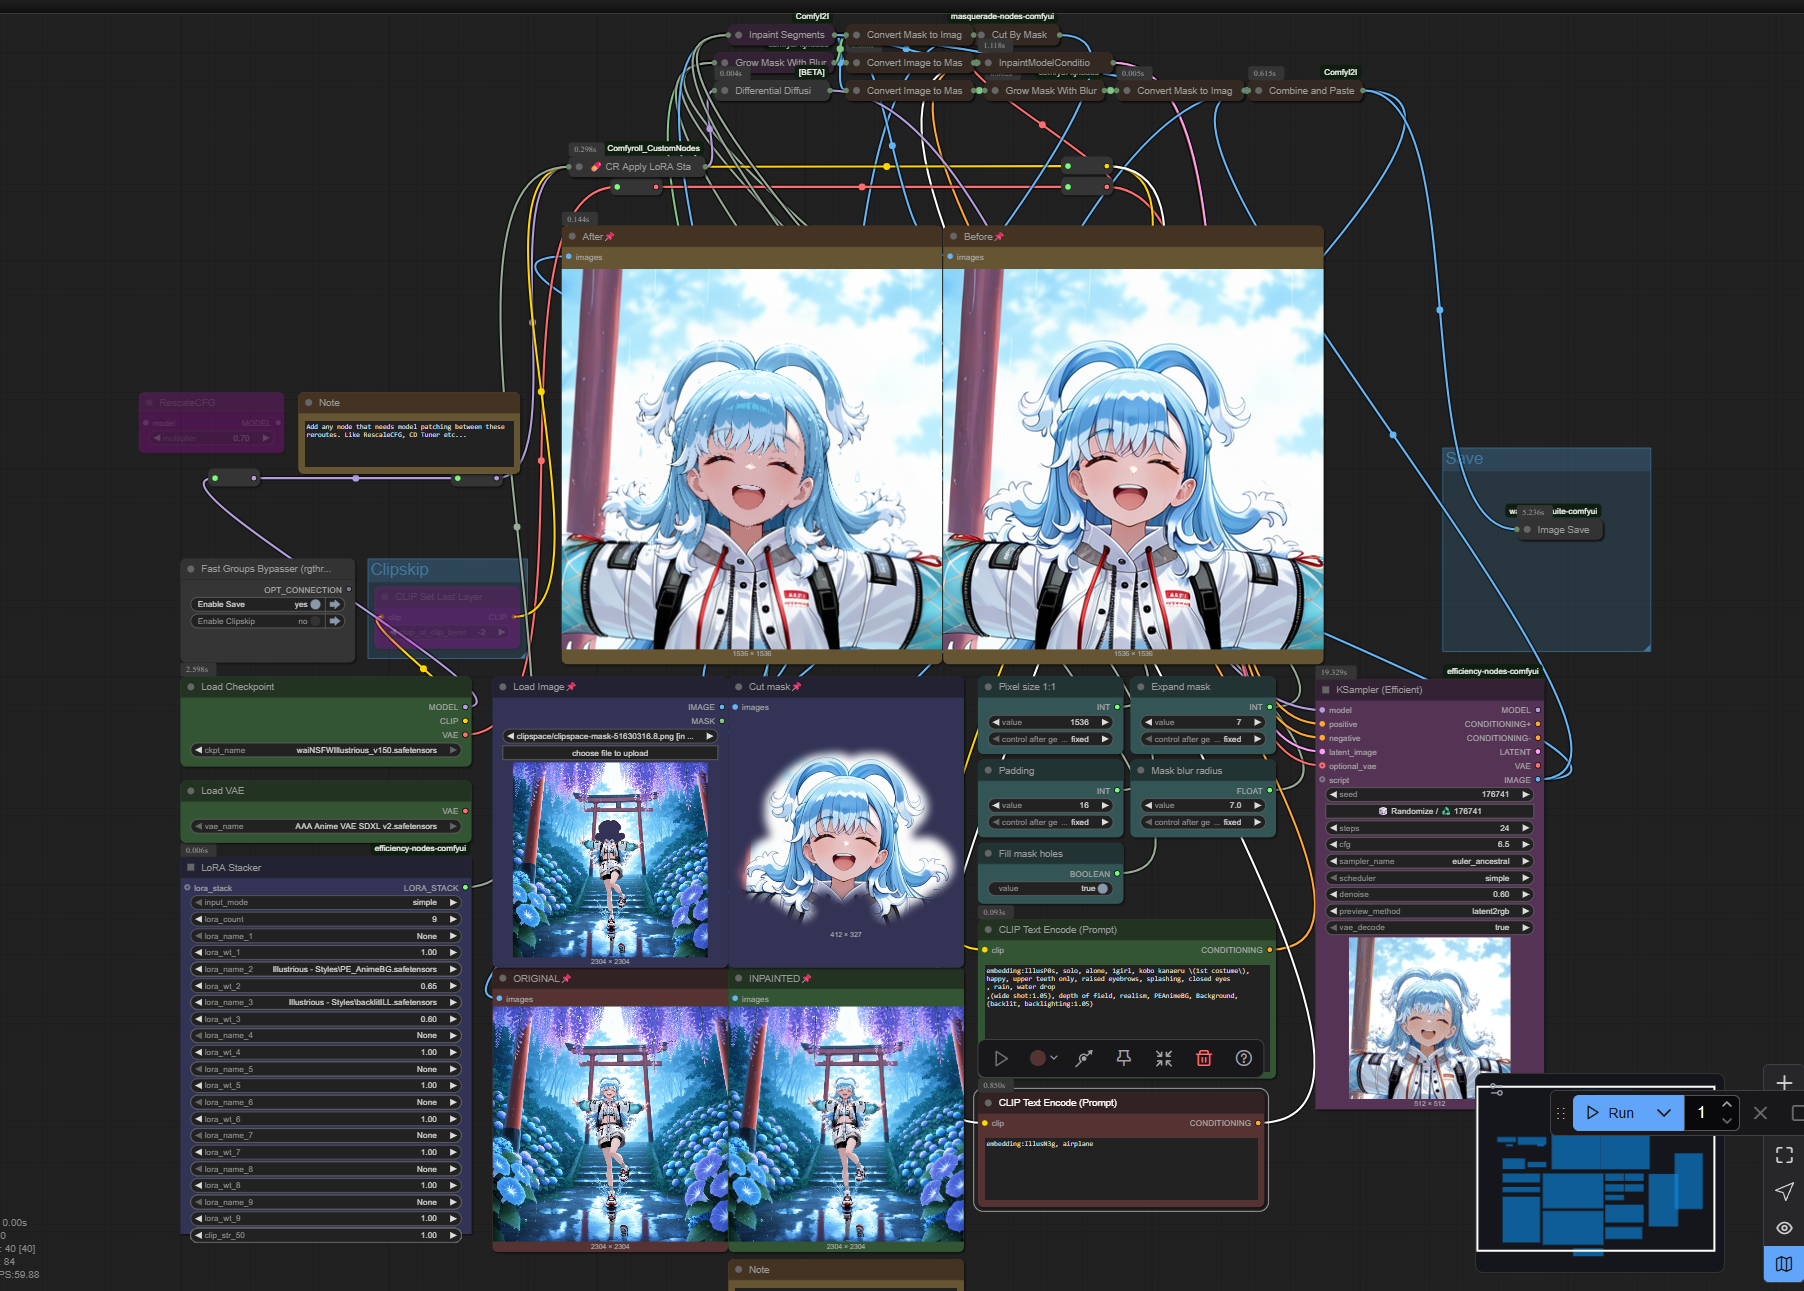Toggle the minimap map icon
Image resolution: width=1804 pixels, height=1291 pixels.
[x=1784, y=1264]
